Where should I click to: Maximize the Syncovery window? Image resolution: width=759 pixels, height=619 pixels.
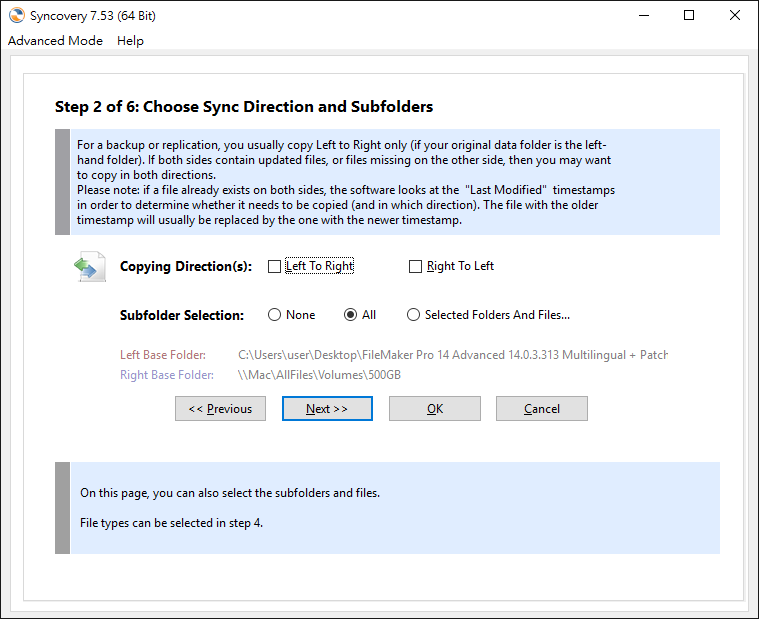coord(689,15)
